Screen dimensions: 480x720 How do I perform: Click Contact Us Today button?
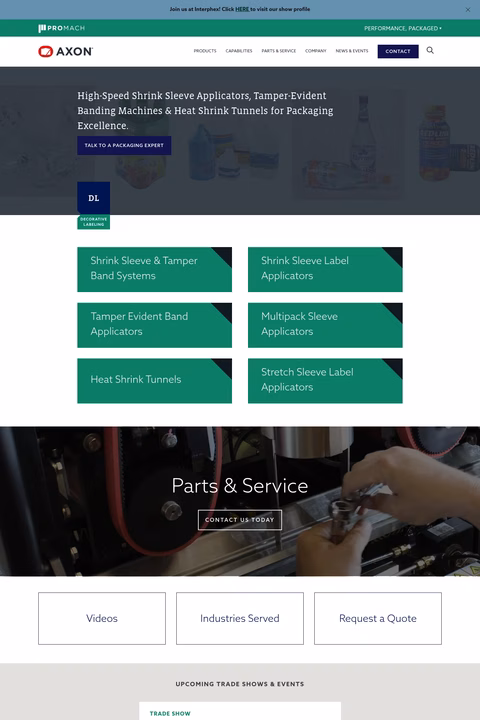[x=240, y=520]
